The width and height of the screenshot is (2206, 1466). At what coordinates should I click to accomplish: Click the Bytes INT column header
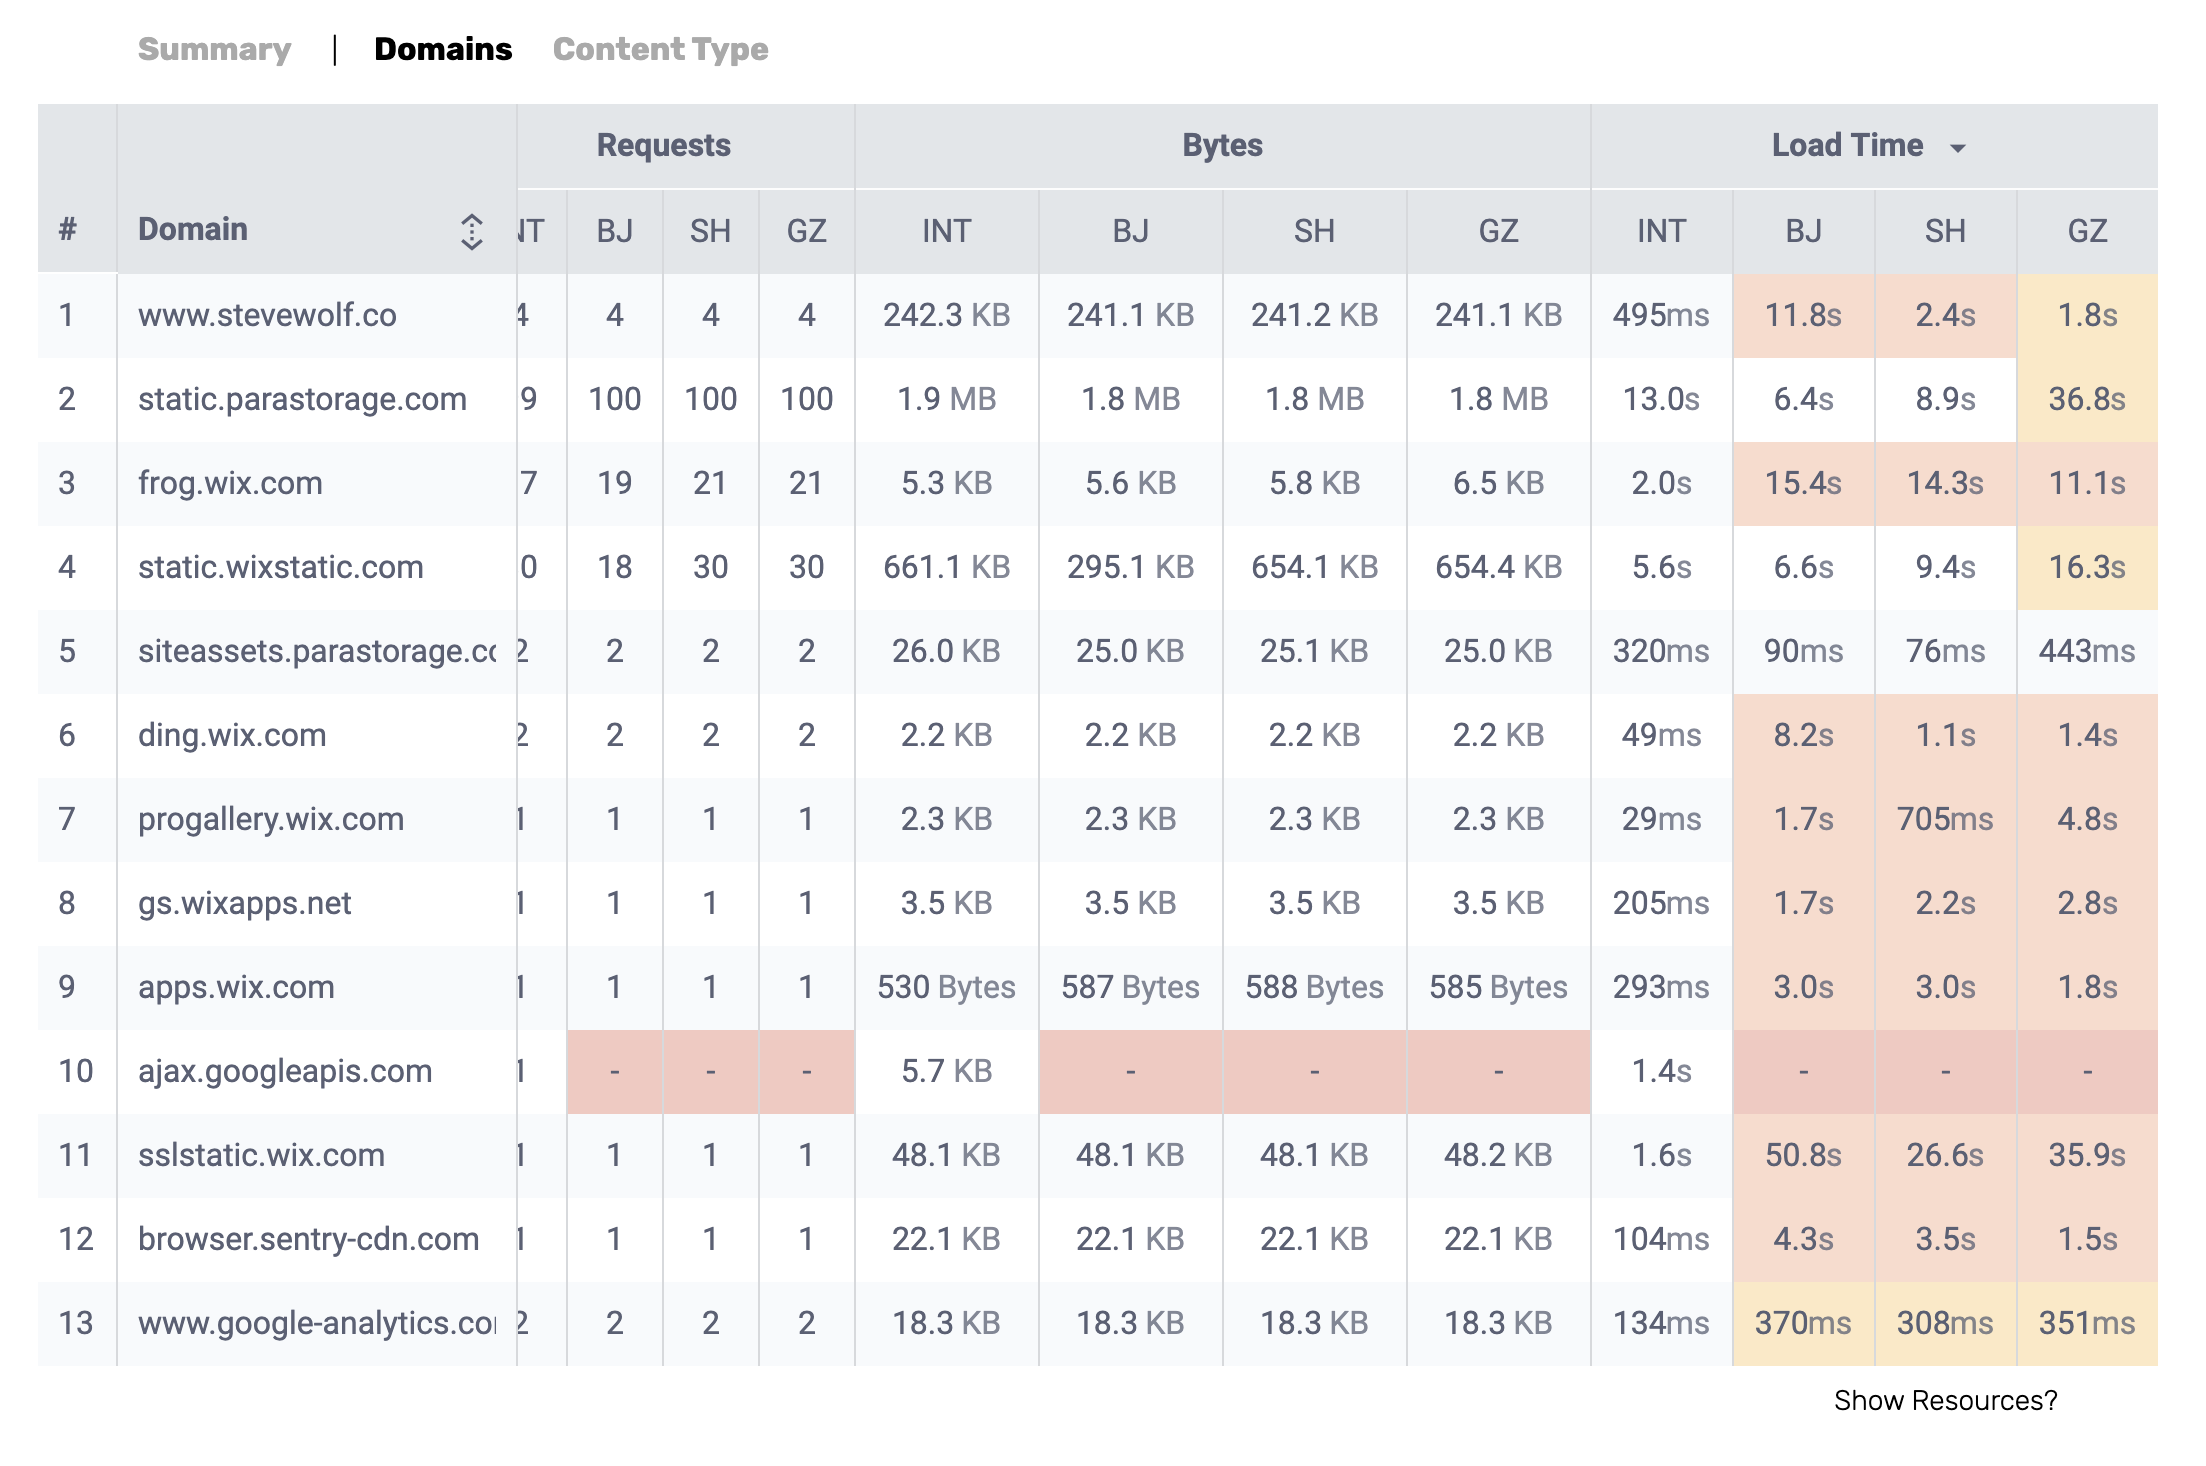(945, 231)
